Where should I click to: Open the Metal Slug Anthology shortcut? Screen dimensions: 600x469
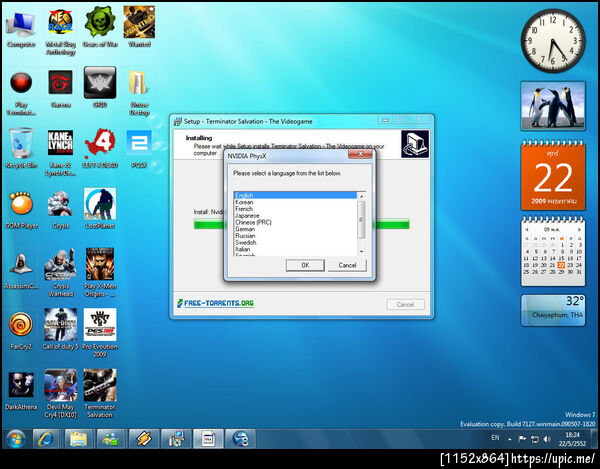click(60, 33)
